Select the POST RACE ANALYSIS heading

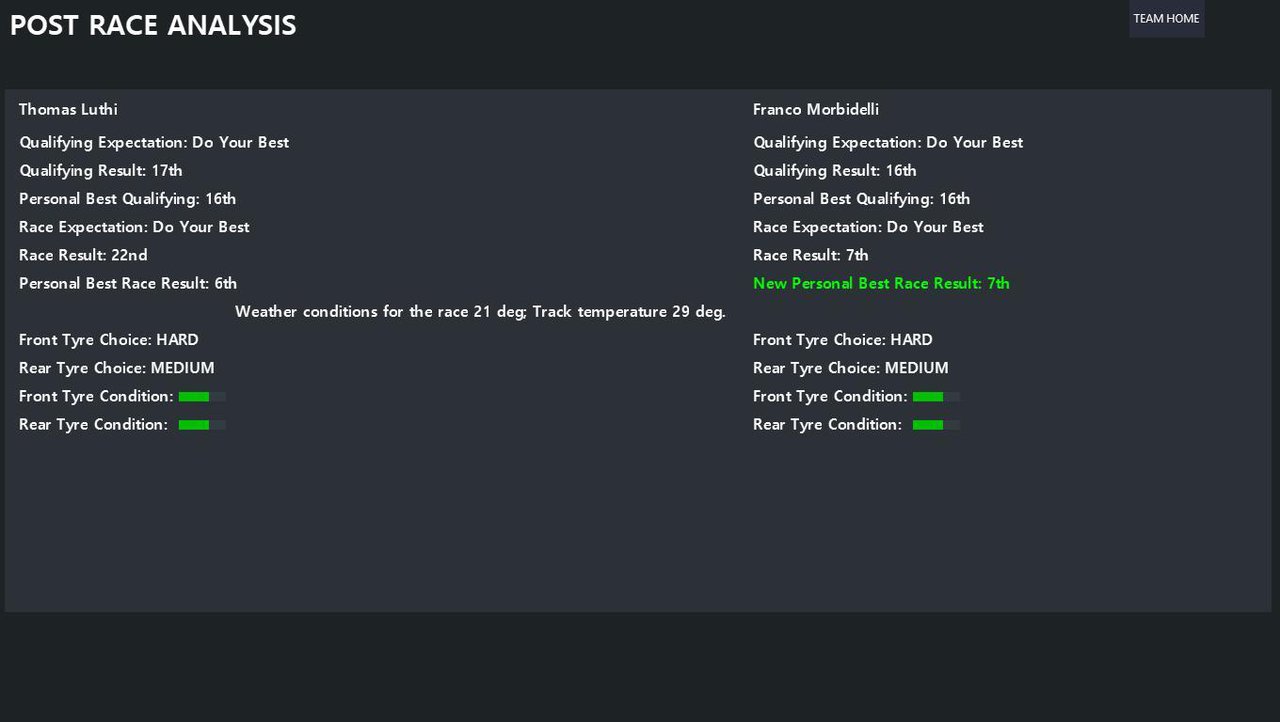coord(153,25)
